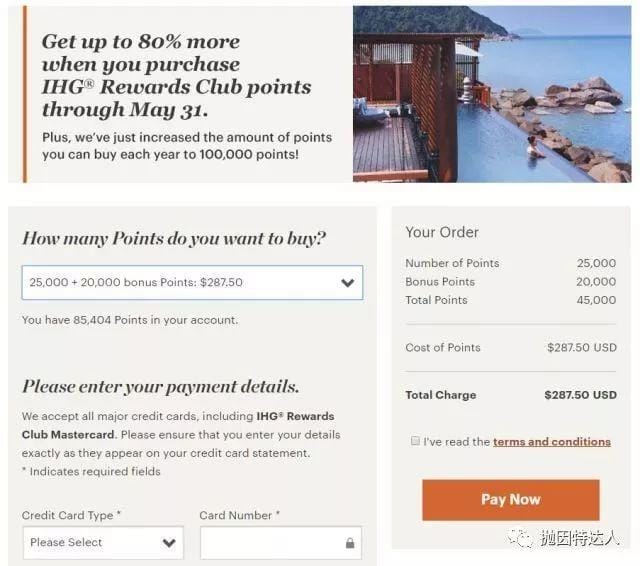640x566 pixels.
Task: Click 'How many Points do you want to buy?' heading
Action: [174, 238]
